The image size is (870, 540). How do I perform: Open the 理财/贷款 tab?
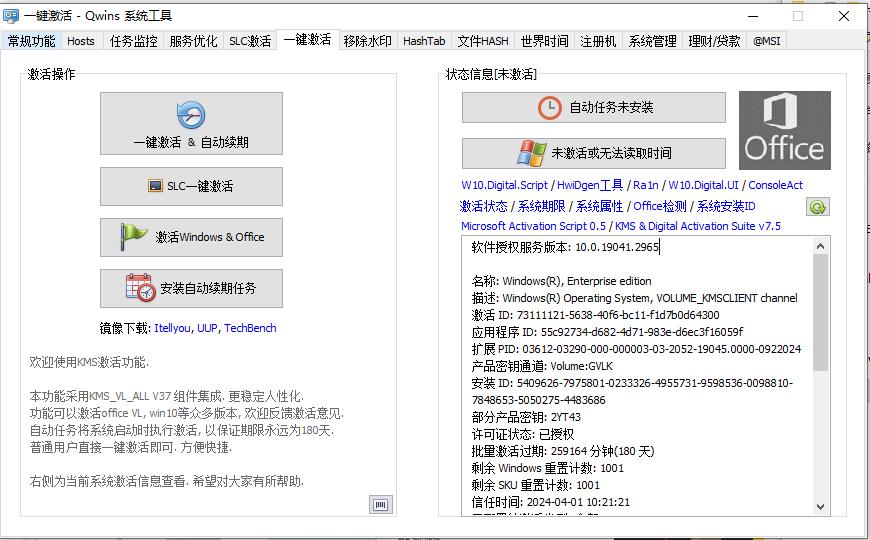(x=714, y=41)
